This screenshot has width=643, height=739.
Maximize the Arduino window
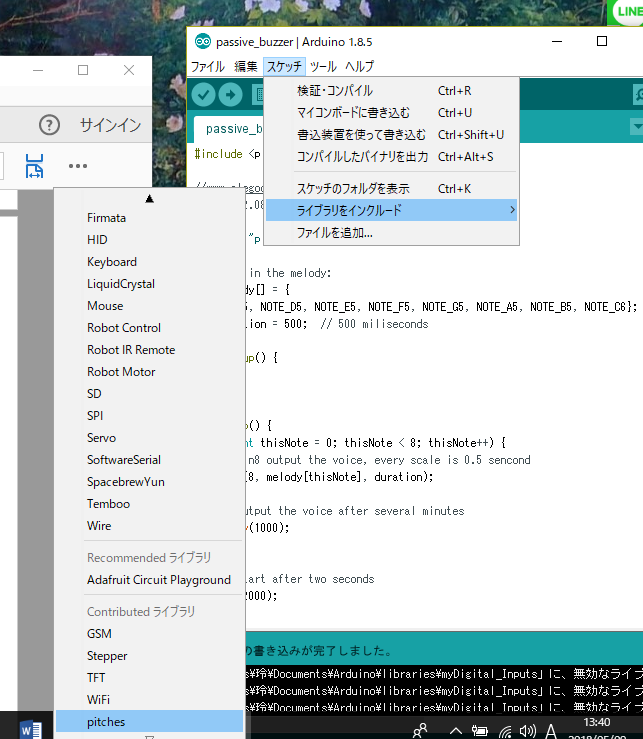click(602, 41)
